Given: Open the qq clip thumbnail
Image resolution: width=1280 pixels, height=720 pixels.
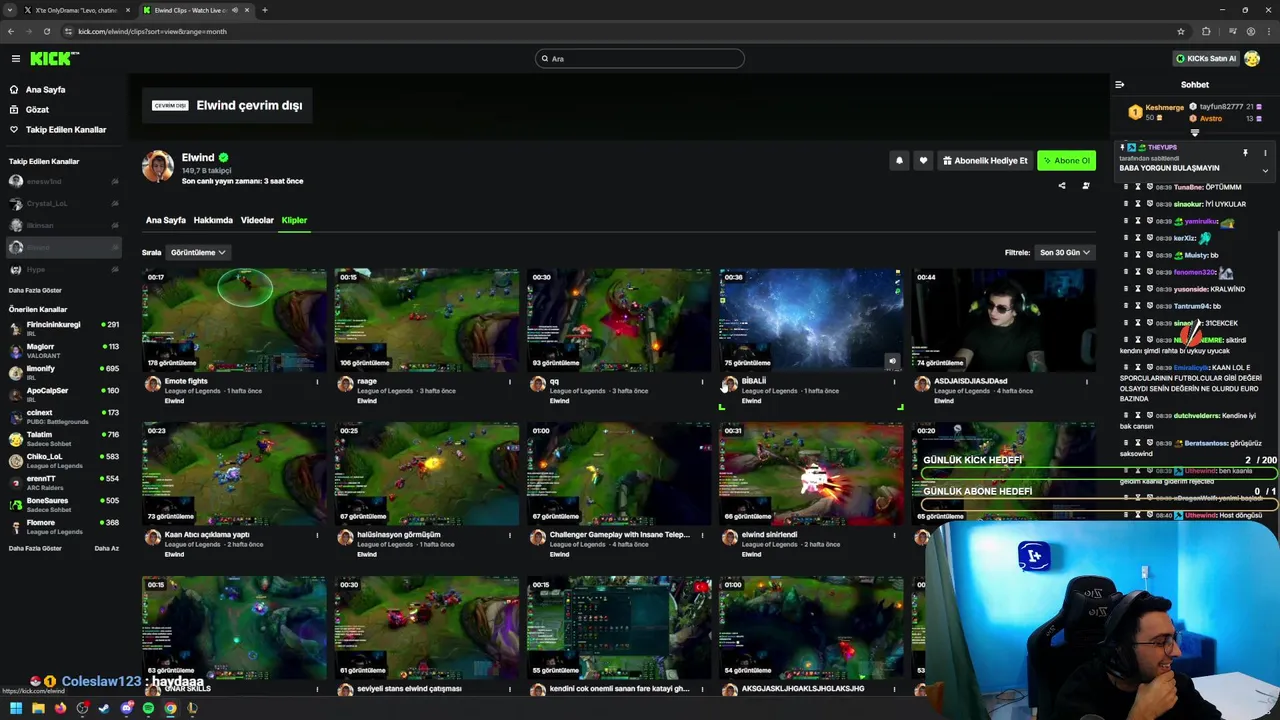Looking at the screenshot, I should [619, 320].
